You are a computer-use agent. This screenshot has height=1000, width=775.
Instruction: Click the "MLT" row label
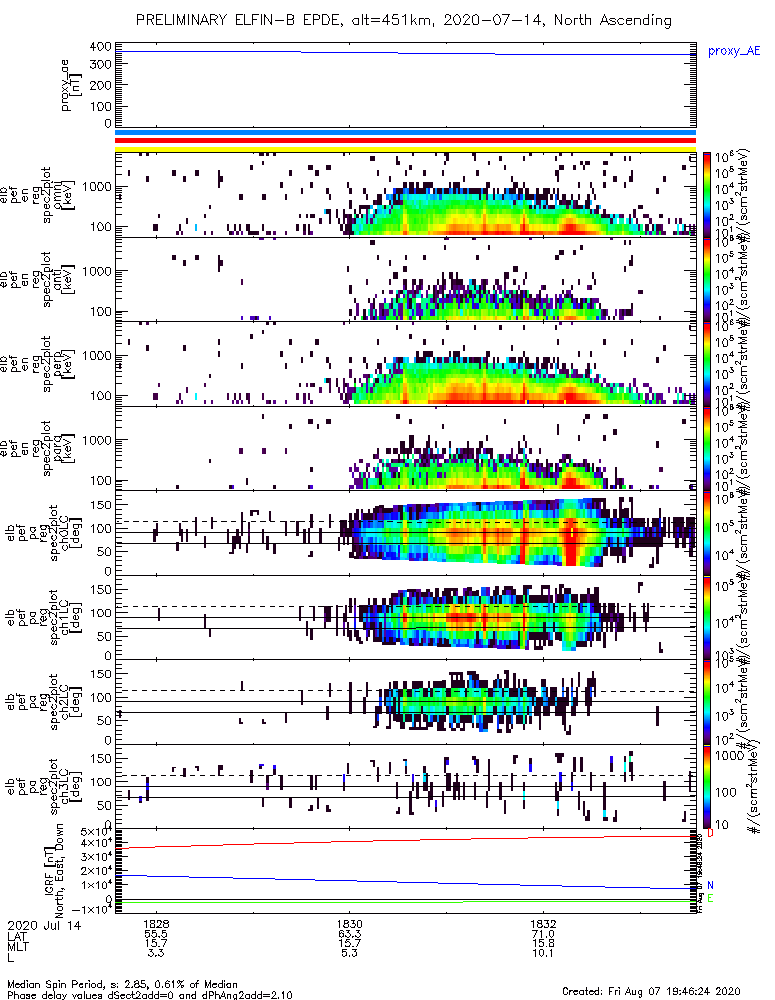pyautogui.click(x=18, y=946)
